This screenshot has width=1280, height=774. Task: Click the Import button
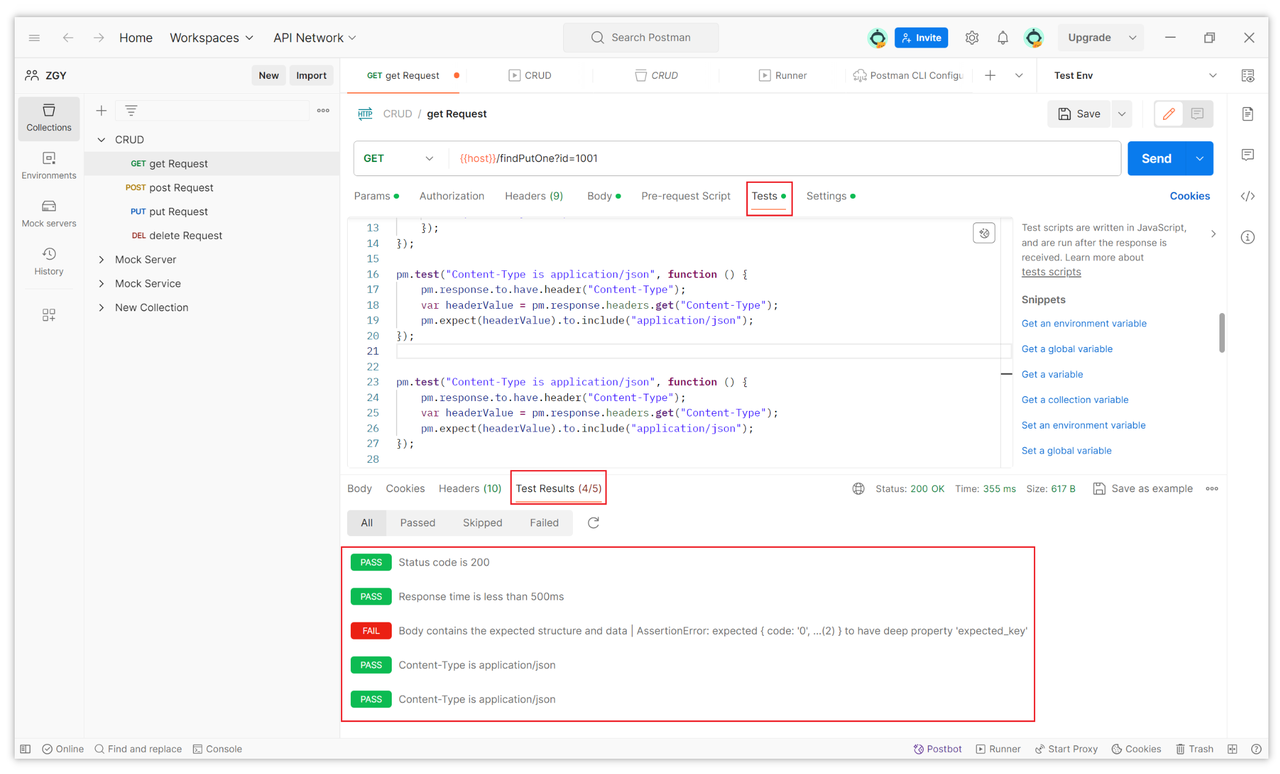pyautogui.click(x=311, y=75)
